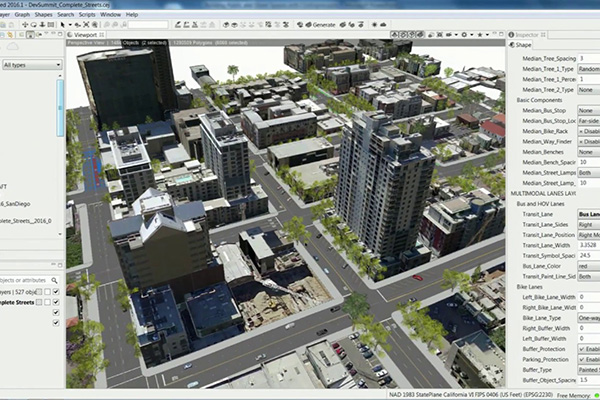Toggle Buffer_Protection Enabled setting
This screenshot has width=600, height=400.
pyautogui.click(x=589, y=349)
